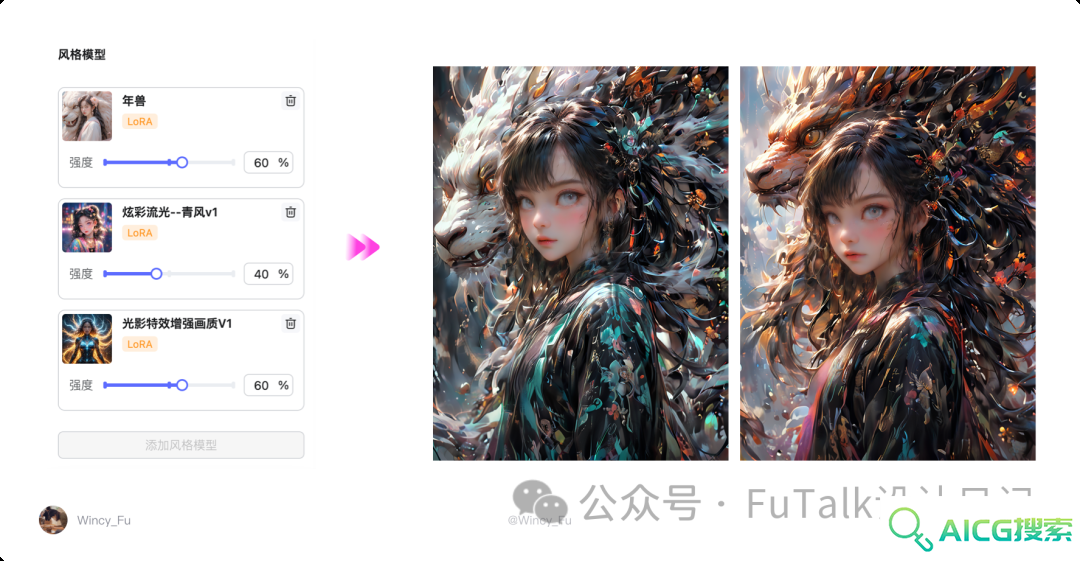Click the pink double-arrow icon
The image size is (1080, 561).
point(363,247)
